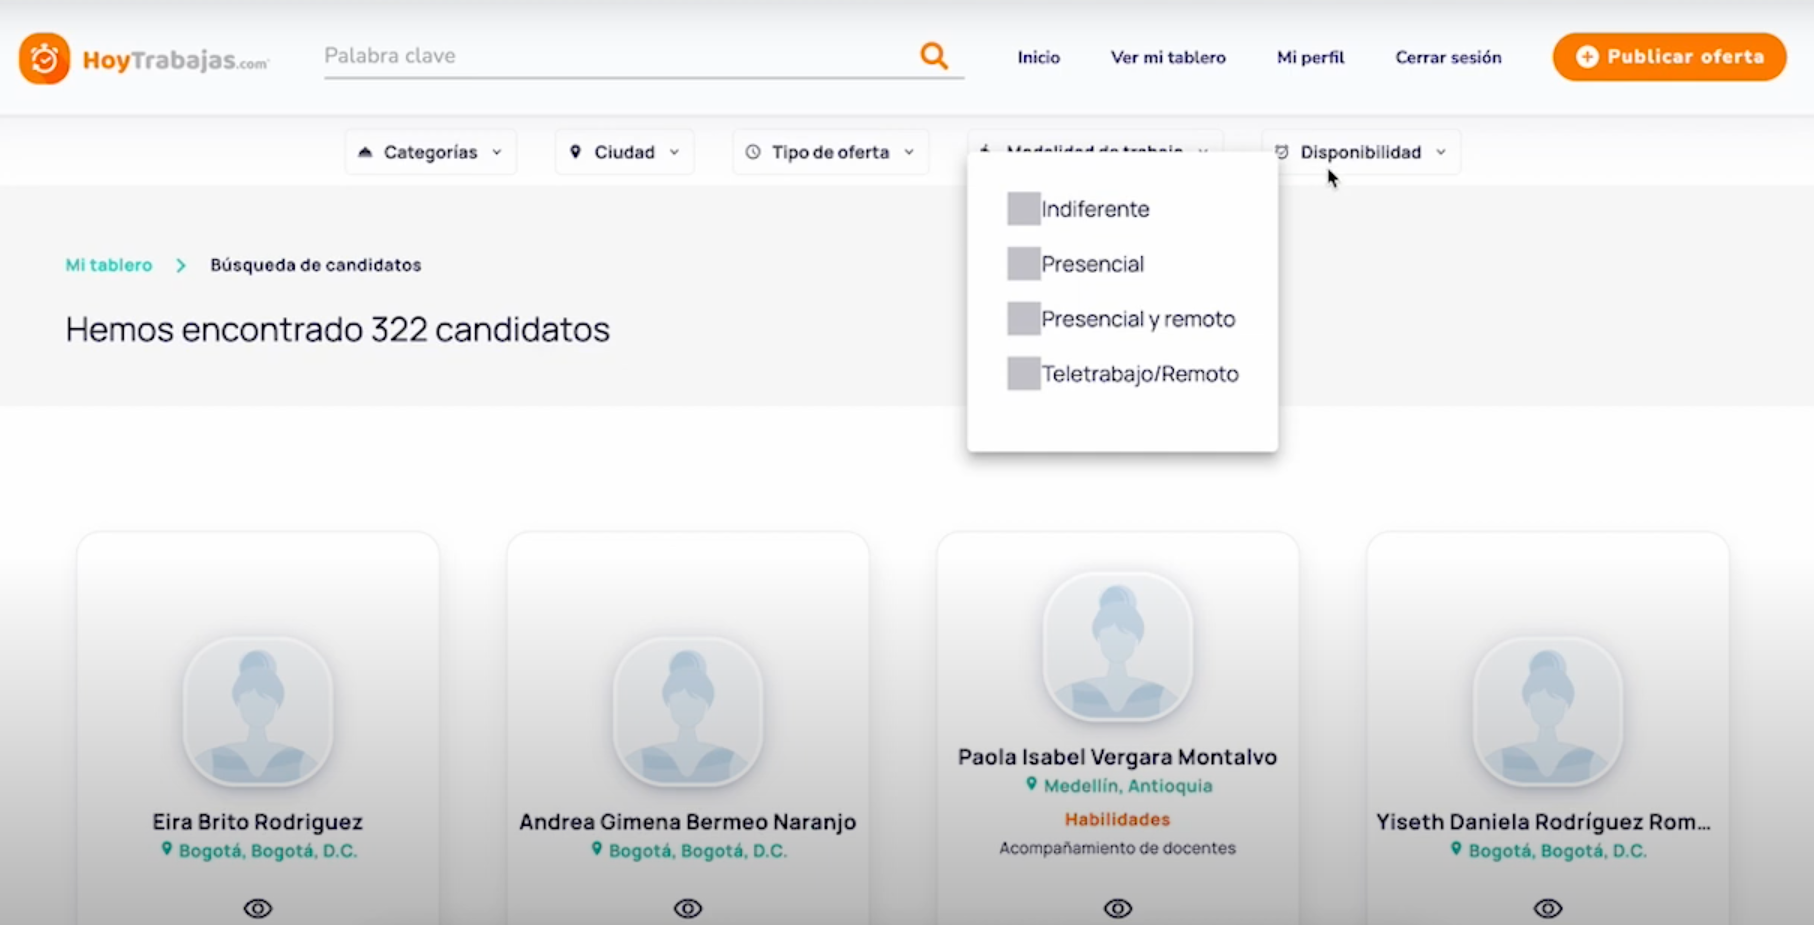Screen dimensions: 1814x925
Task: Click name Andrea Gimena Bermeo Naranjo
Action: pyautogui.click(x=688, y=822)
